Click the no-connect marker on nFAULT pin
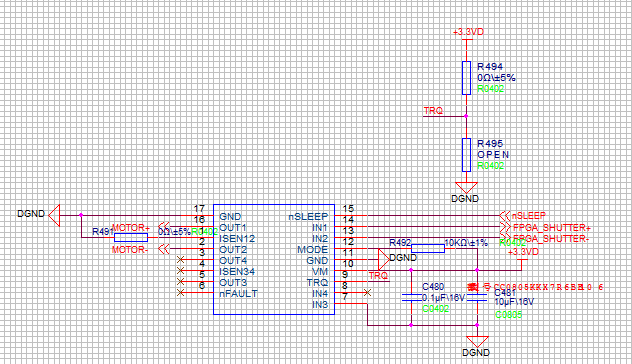632x364 pixels. (181, 293)
